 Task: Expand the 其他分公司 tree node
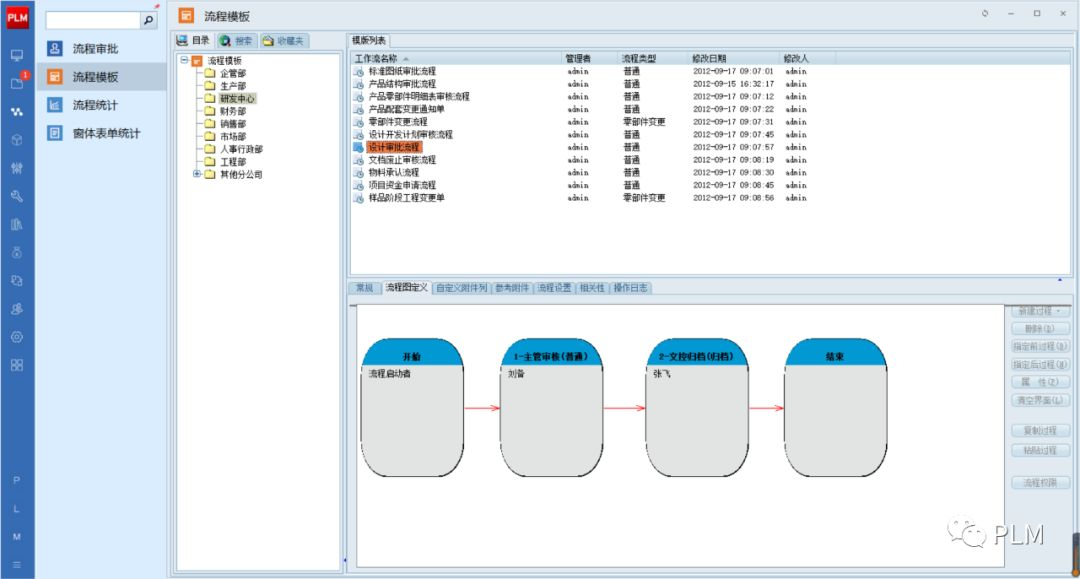(x=197, y=174)
